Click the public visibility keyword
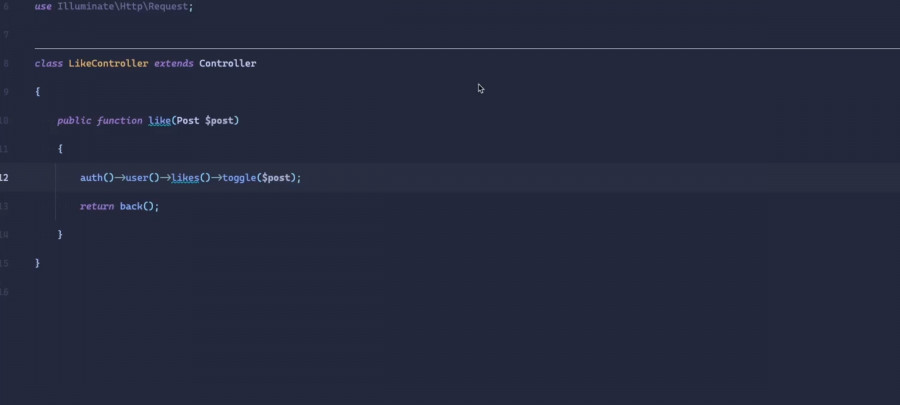900x405 pixels. [x=74, y=120]
